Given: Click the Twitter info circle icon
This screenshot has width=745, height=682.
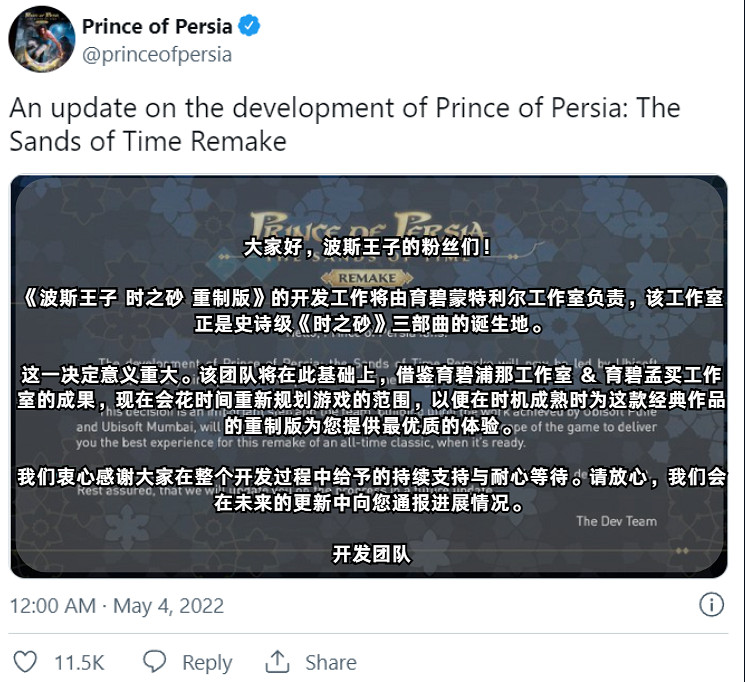Looking at the screenshot, I should (710, 605).
